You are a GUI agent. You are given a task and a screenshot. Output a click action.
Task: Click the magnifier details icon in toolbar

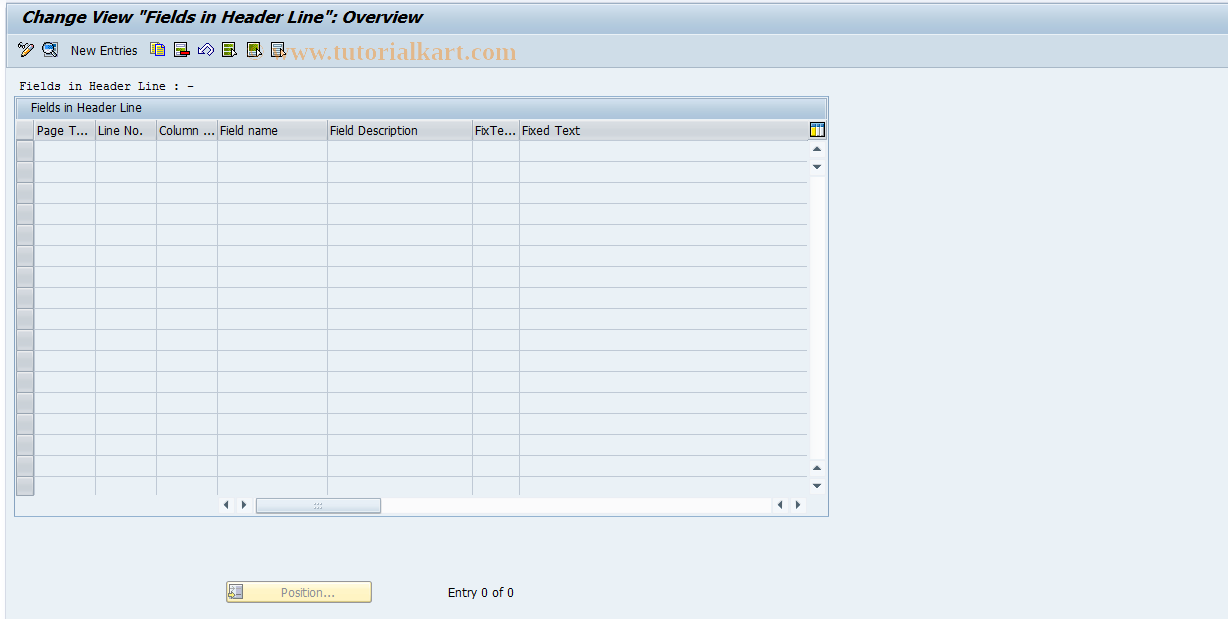click(50, 50)
